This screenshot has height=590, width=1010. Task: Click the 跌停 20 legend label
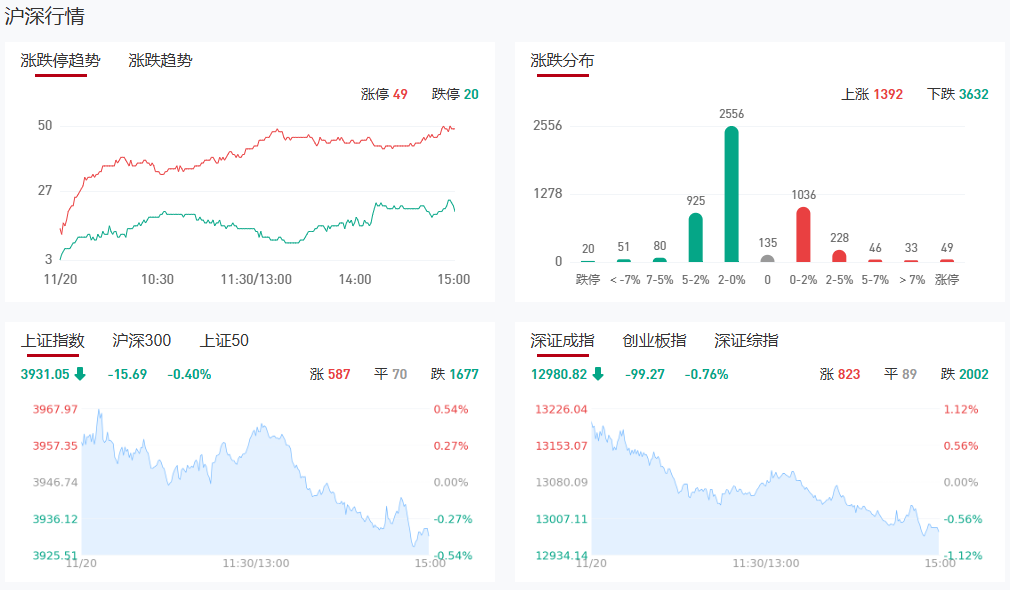click(x=455, y=94)
